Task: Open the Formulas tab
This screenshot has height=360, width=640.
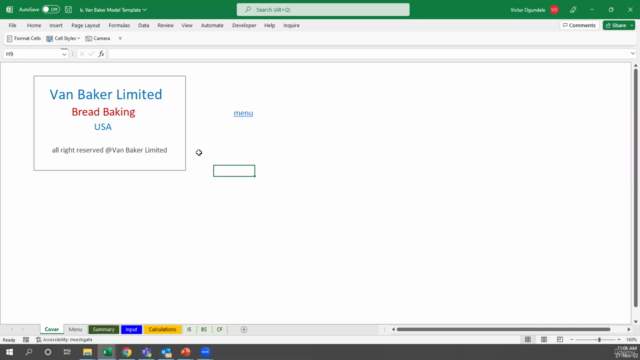Action: (119, 25)
